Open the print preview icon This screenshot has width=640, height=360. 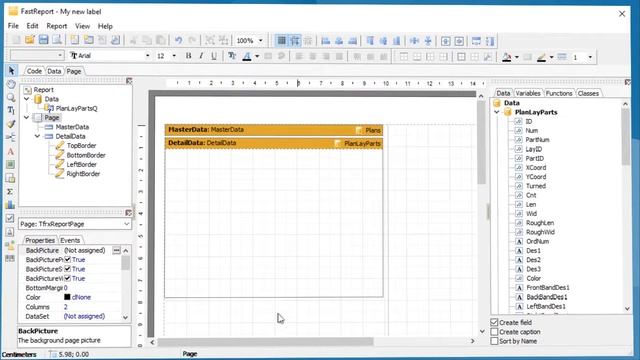tap(57, 40)
